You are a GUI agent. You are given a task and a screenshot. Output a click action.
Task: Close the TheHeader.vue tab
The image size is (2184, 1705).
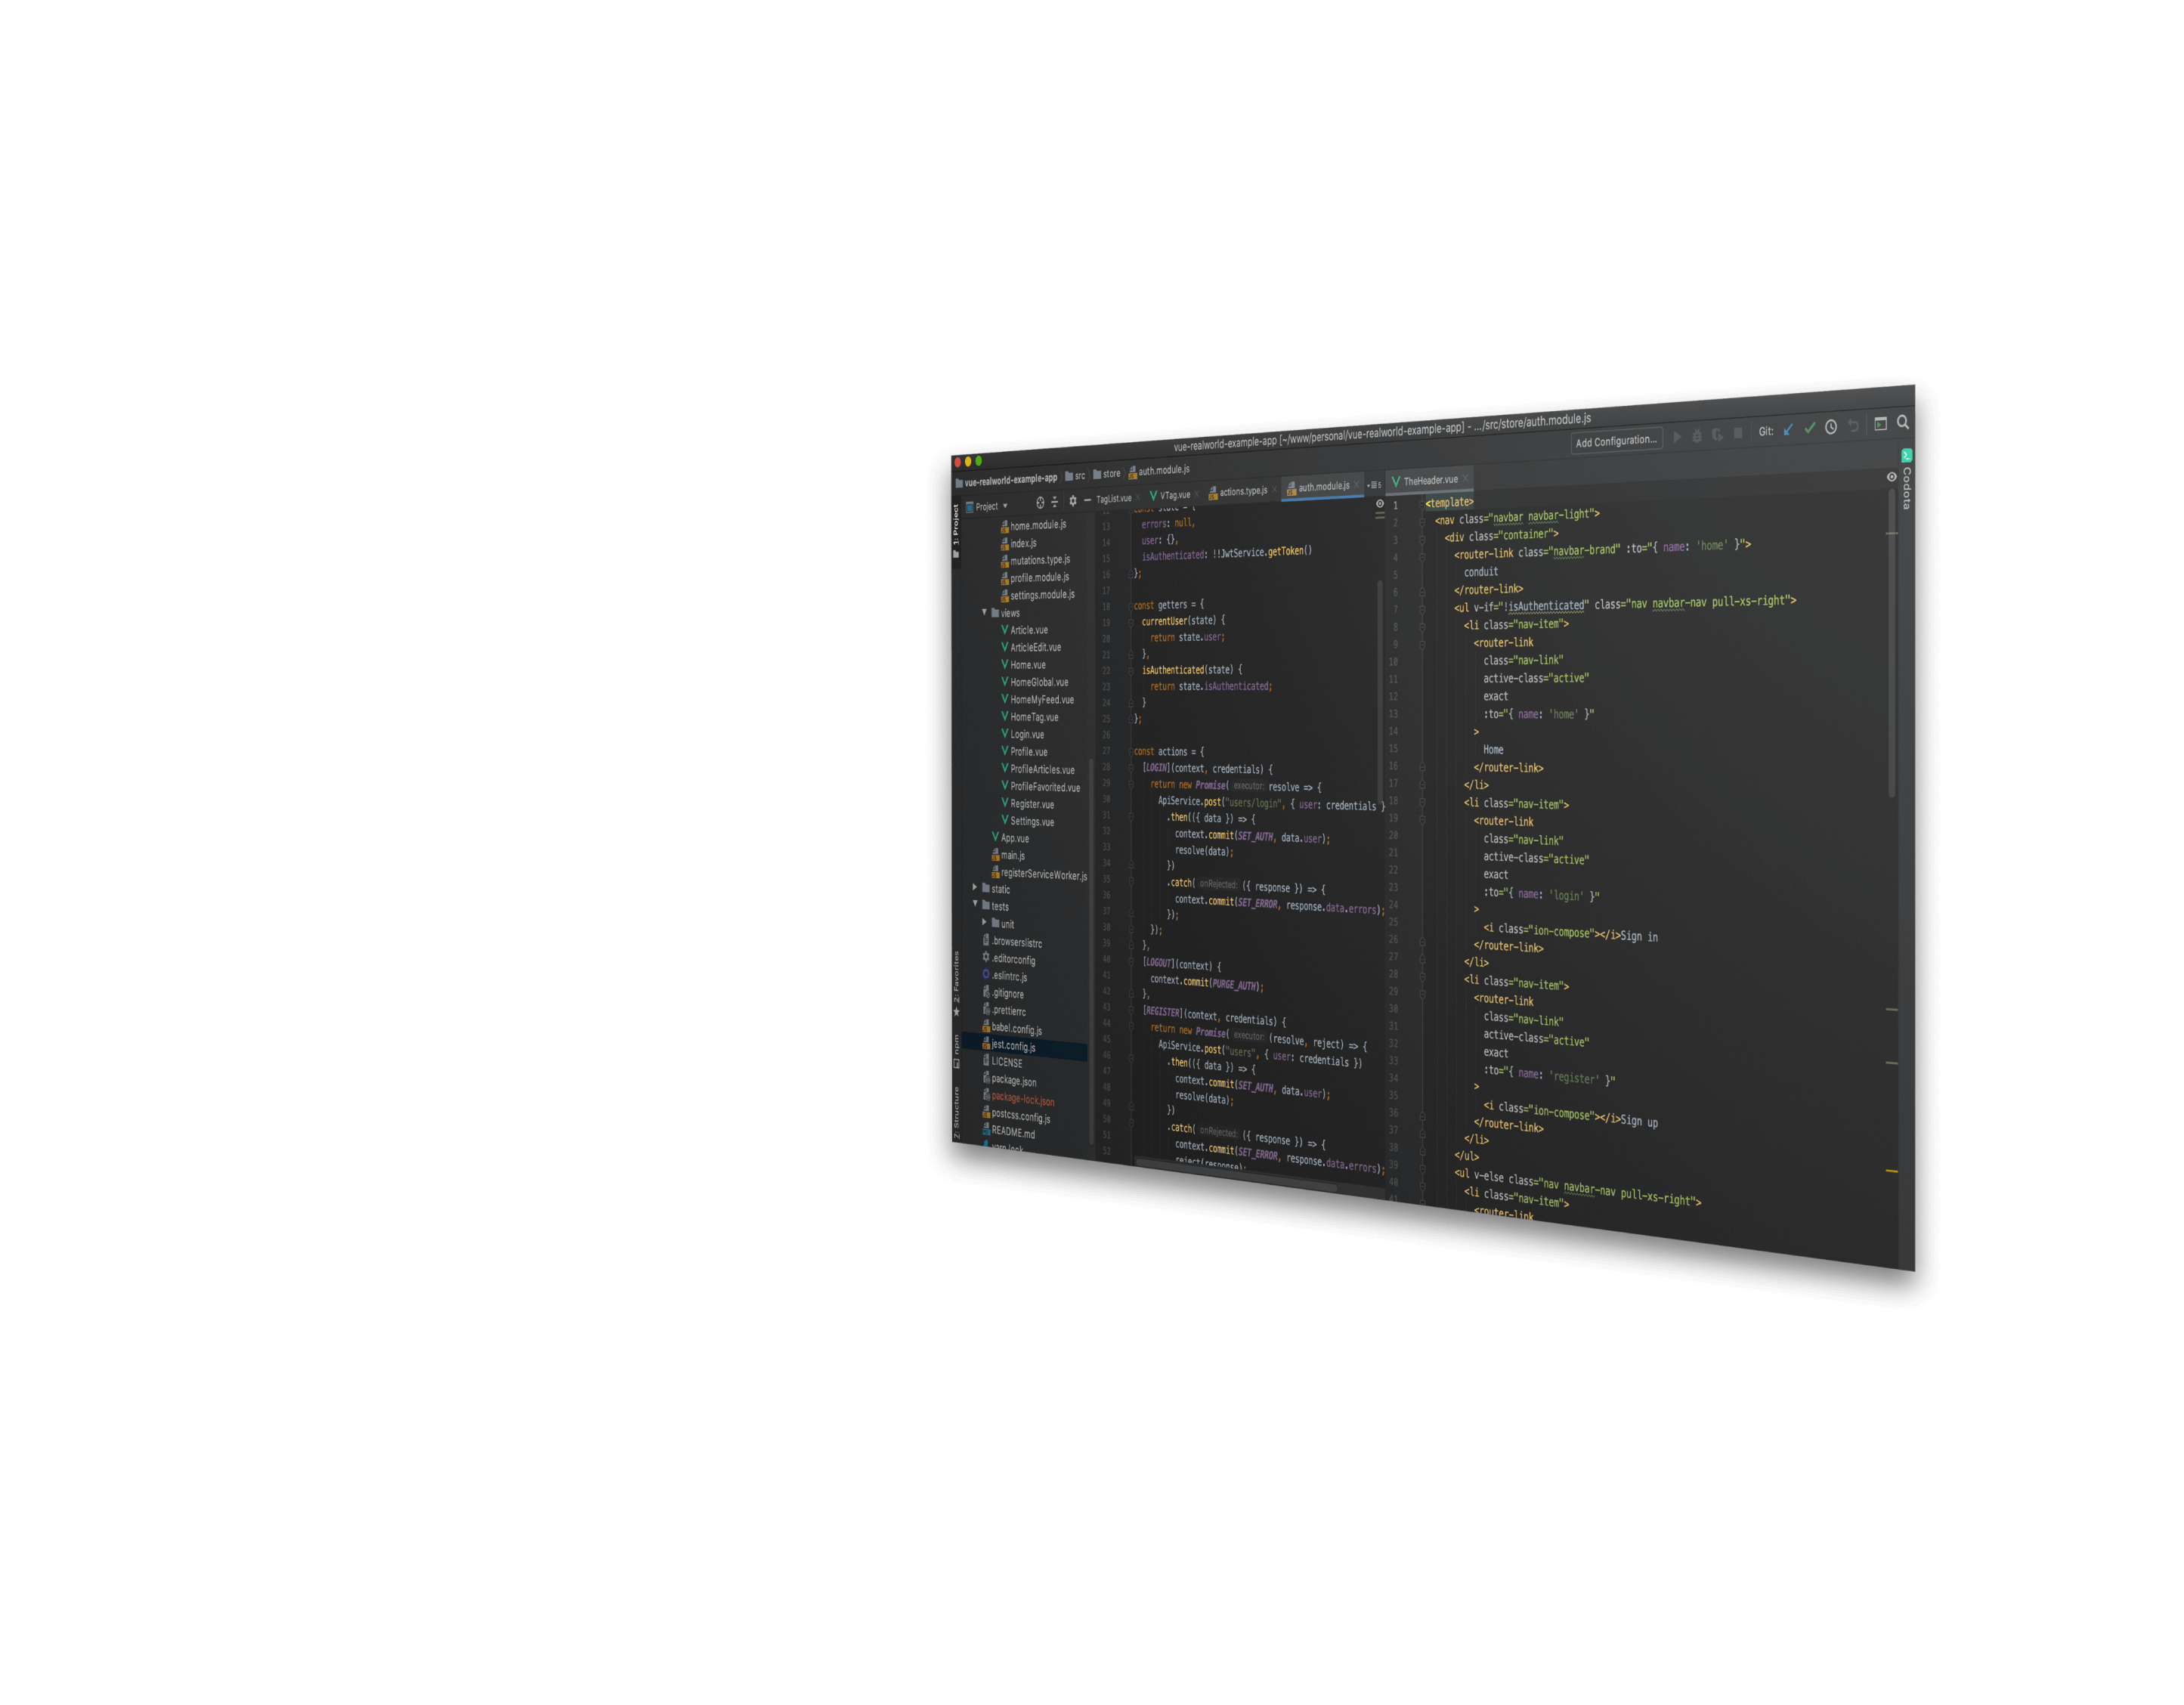(1466, 479)
